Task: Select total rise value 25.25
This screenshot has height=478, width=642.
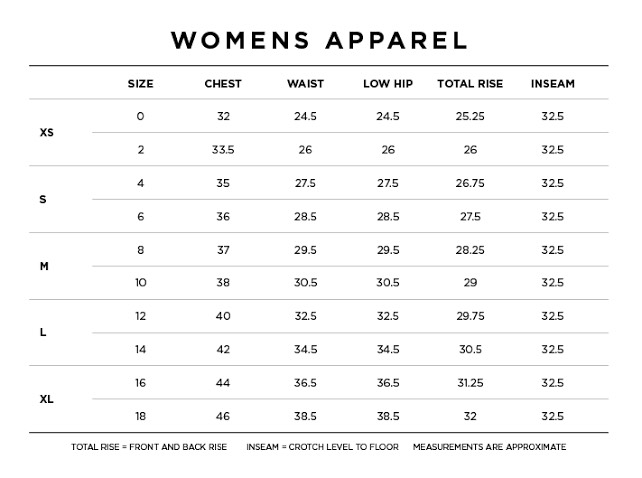Action: (x=470, y=116)
